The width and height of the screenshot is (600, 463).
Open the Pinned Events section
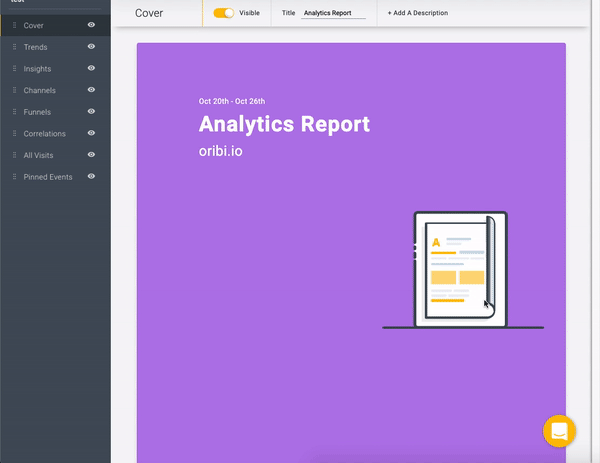tap(55, 177)
